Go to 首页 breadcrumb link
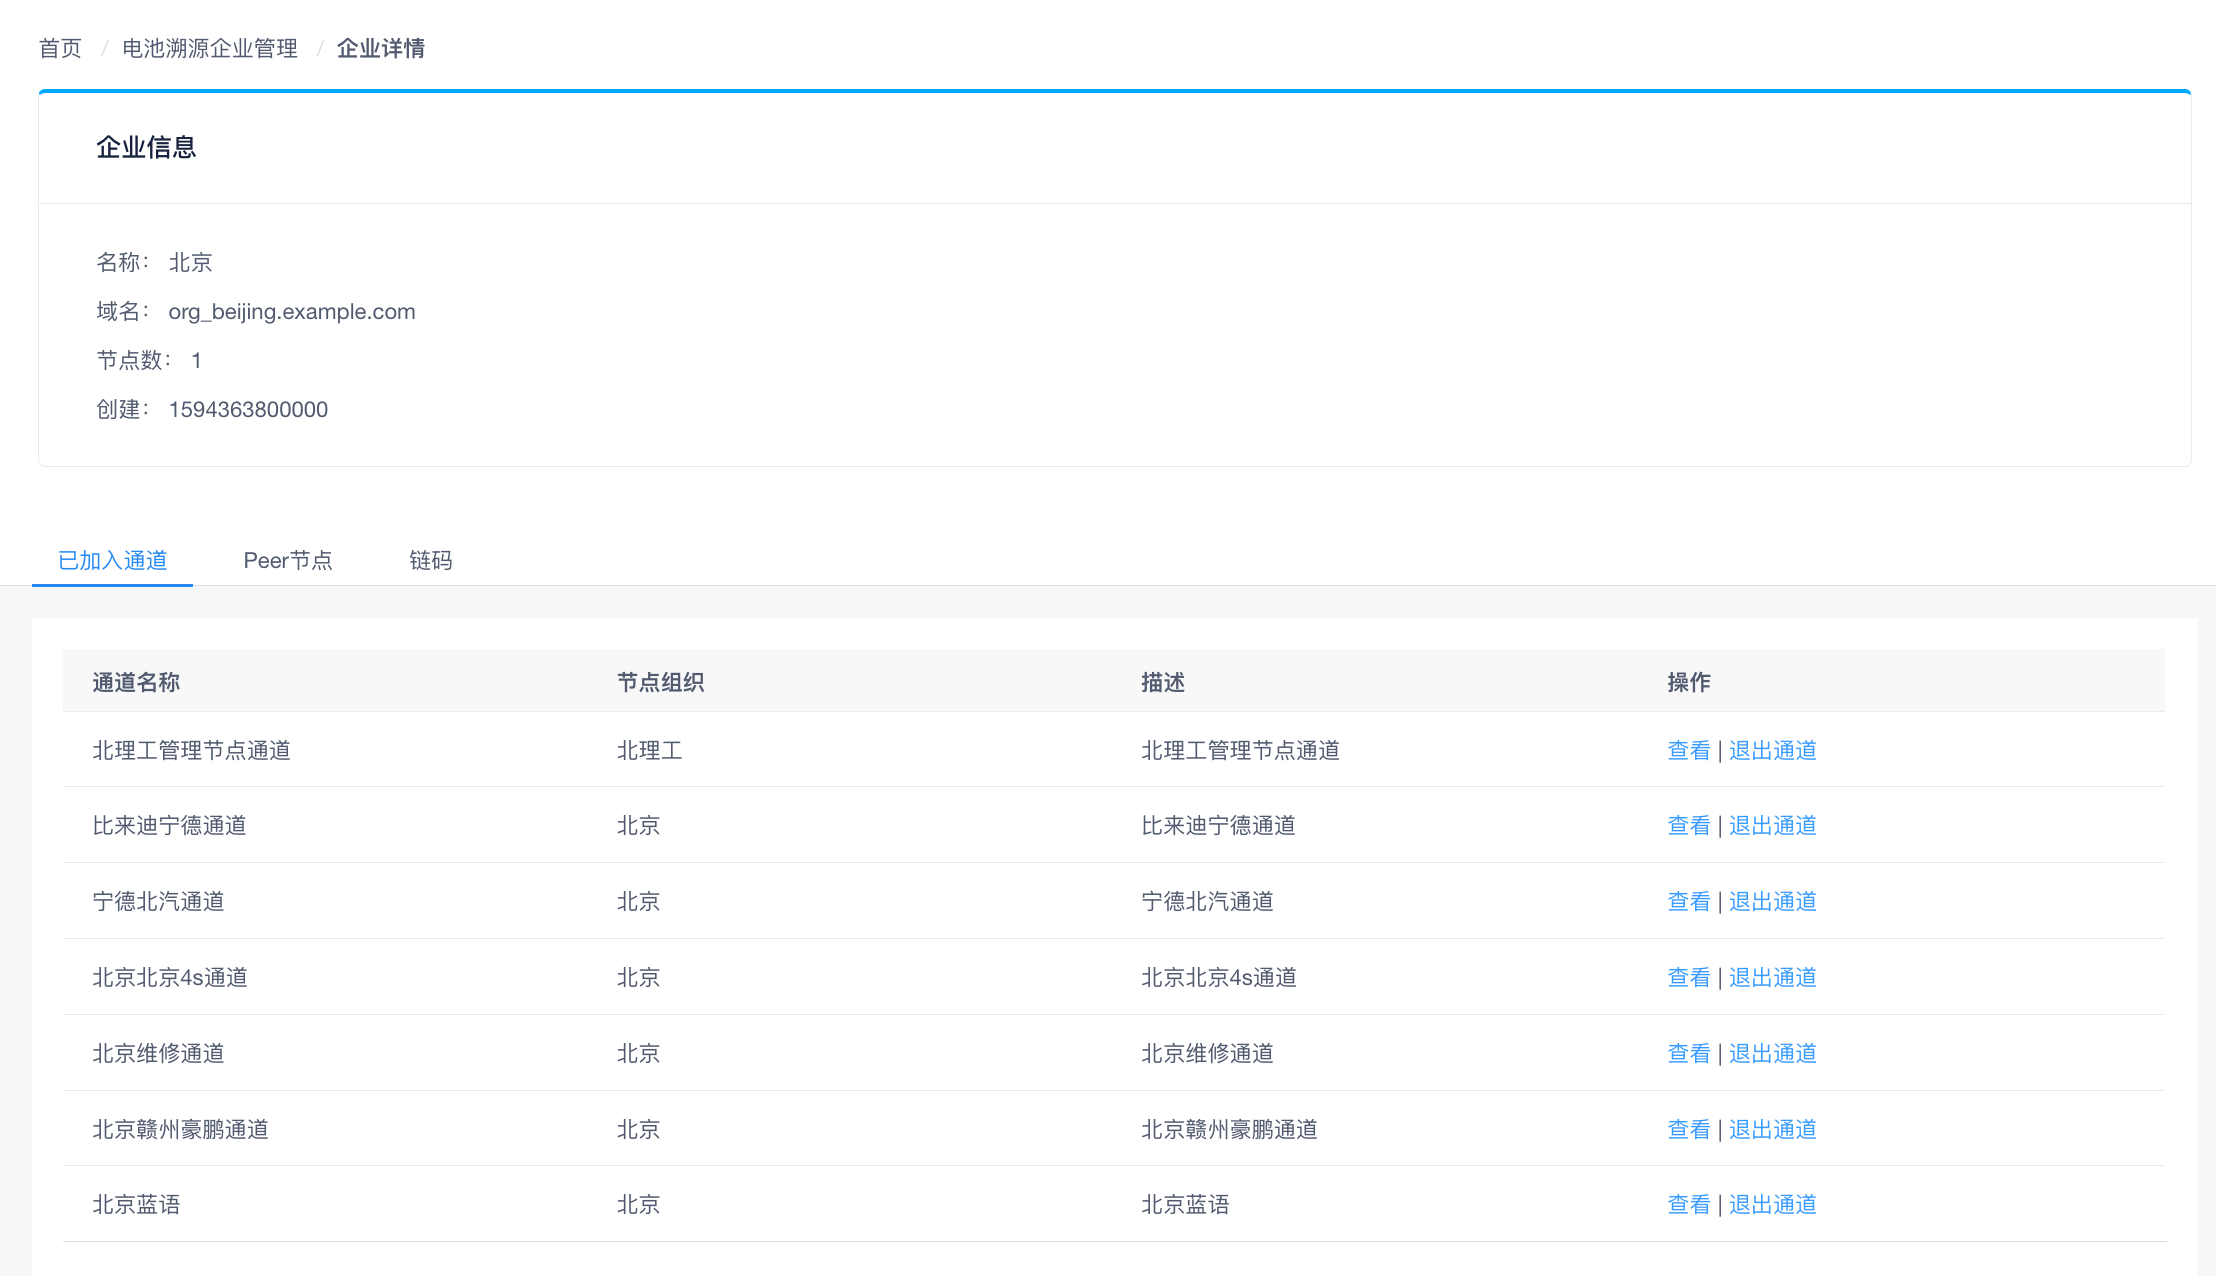Image resolution: width=2216 pixels, height=1276 pixels. [60, 48]
